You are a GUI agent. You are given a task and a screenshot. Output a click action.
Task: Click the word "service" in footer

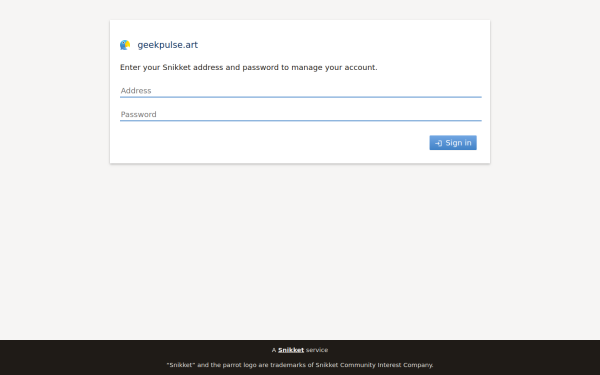pyautogui.click(x=317, y=350)
